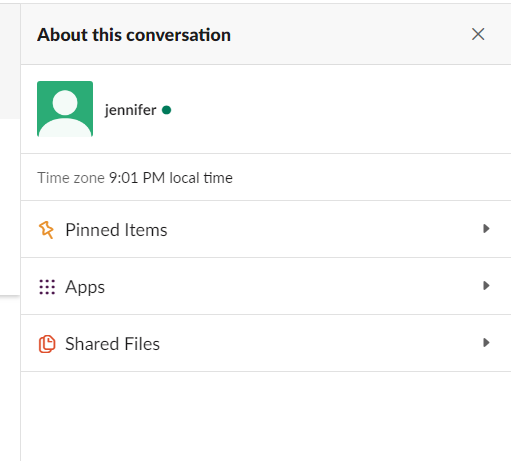Open the Shared Files section label
This screenshot has width=511, height=461.
[x=112, y=344]
